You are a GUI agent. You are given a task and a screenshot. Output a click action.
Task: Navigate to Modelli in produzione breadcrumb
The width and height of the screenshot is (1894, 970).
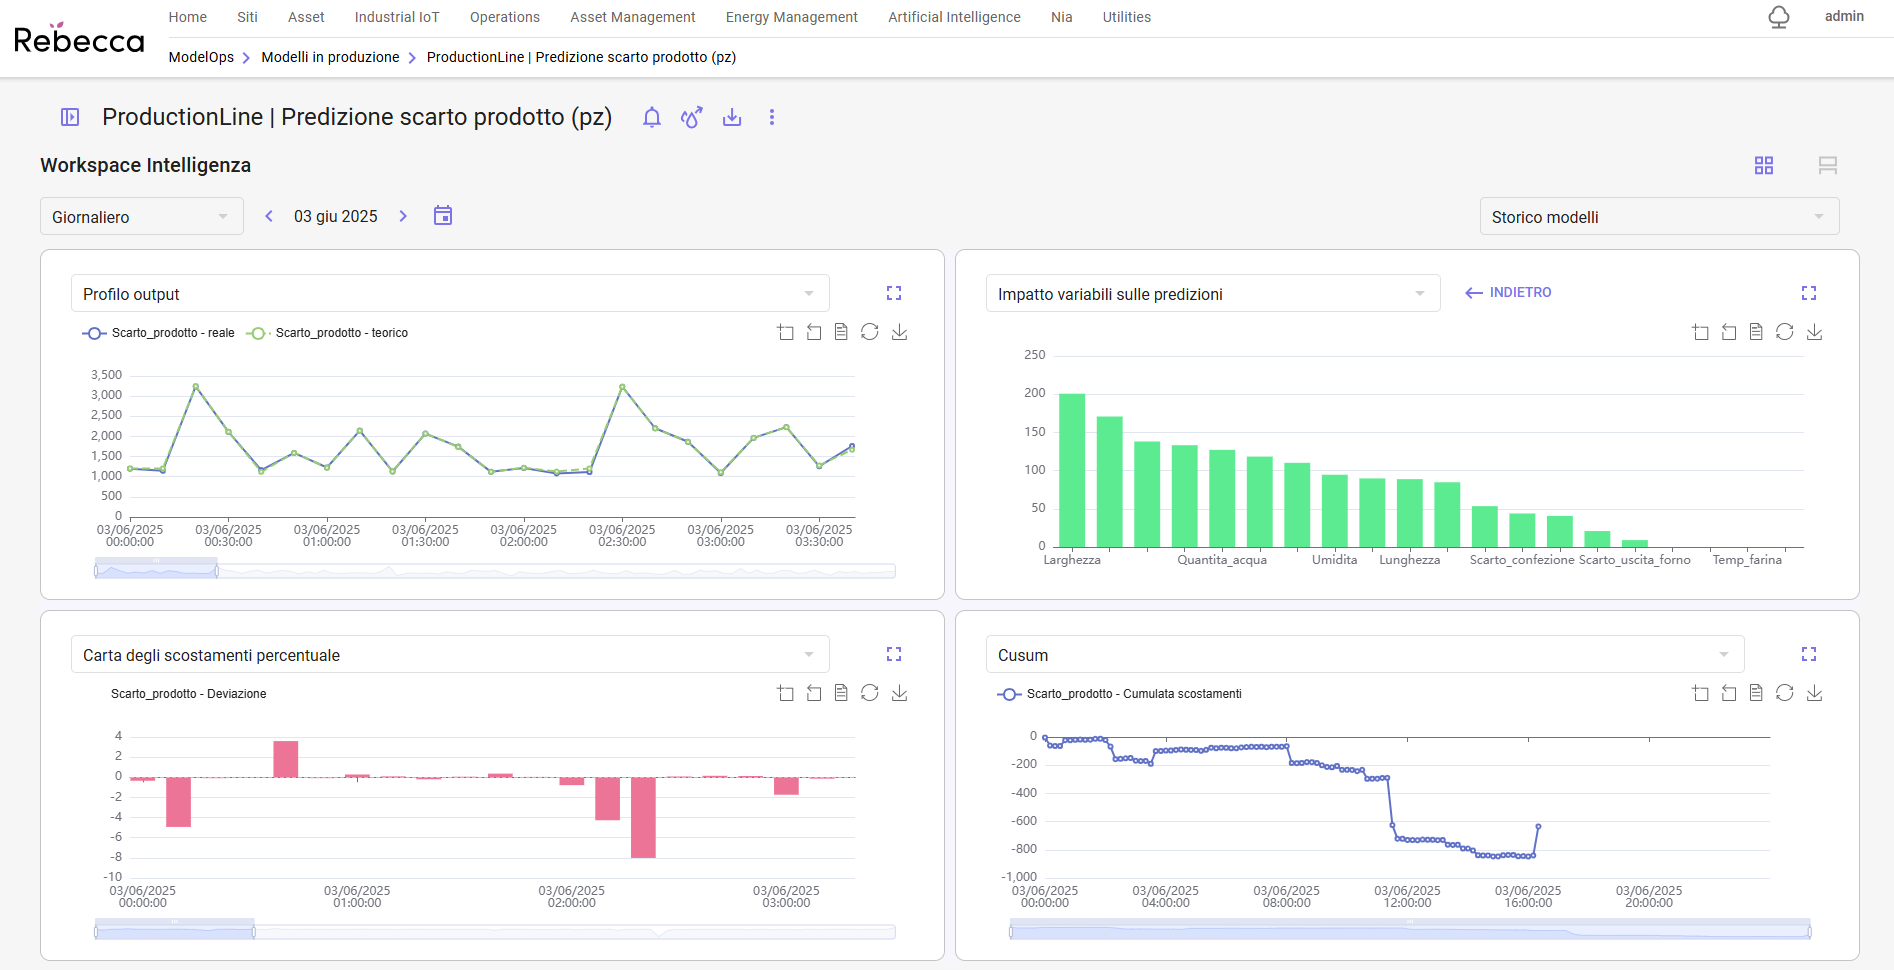(330, 57)
